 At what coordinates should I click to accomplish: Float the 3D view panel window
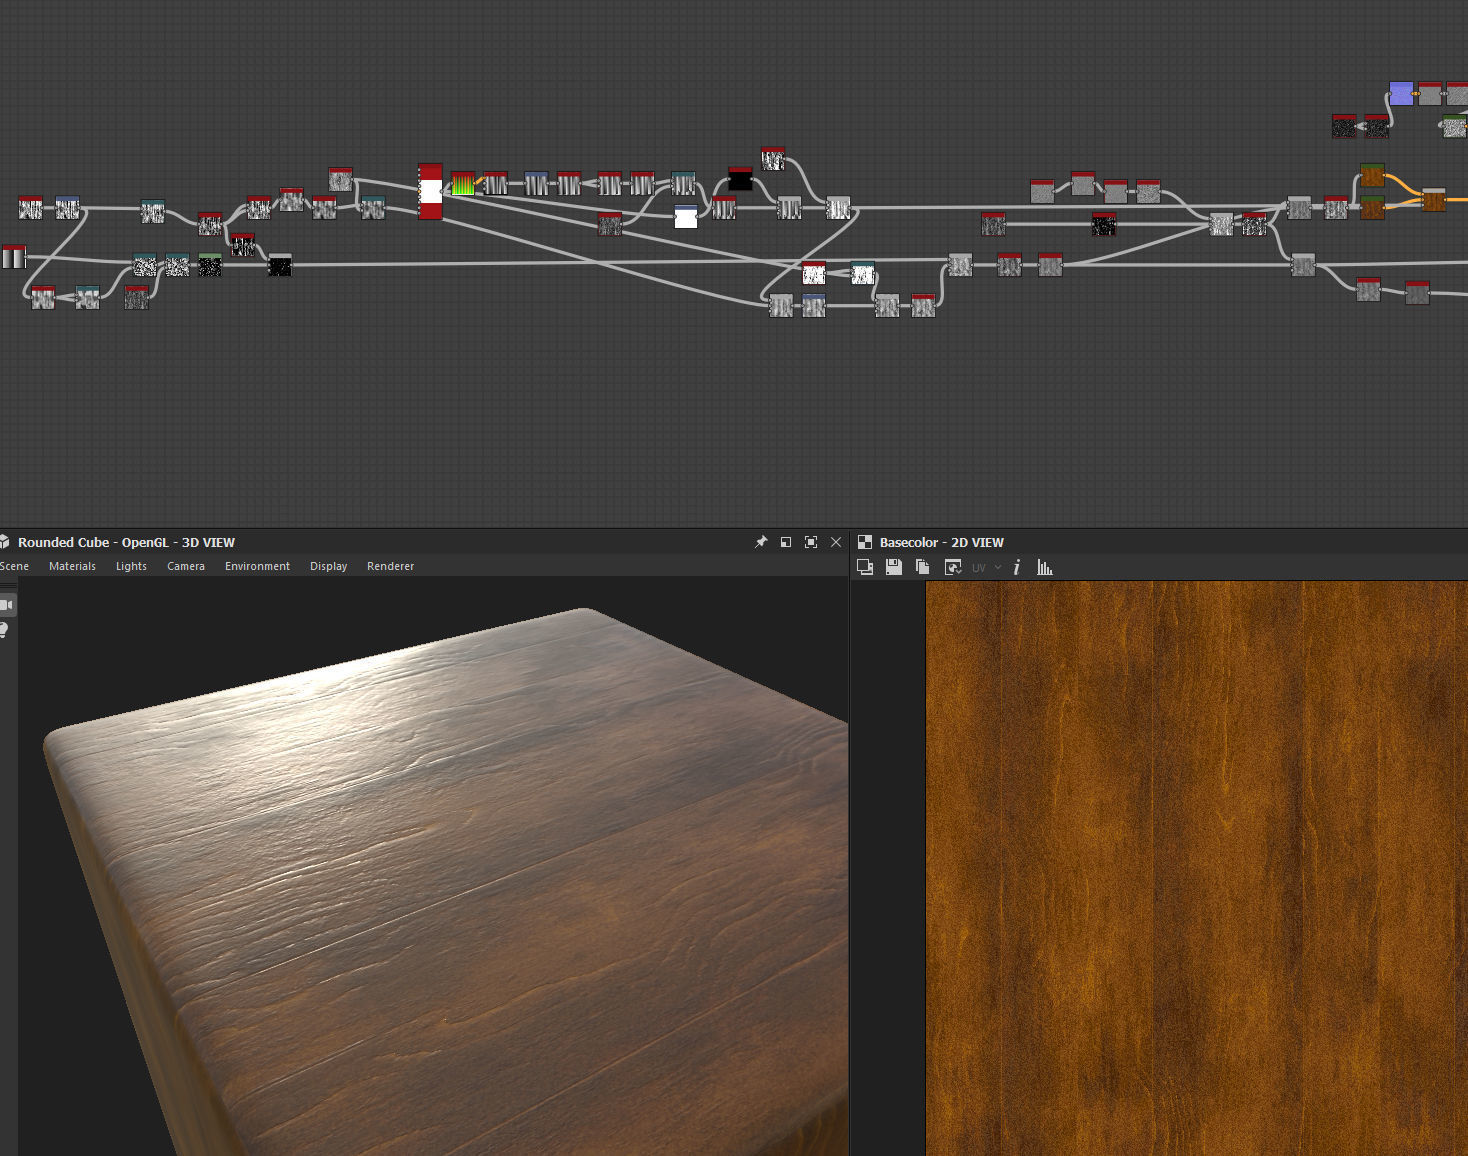point(786,542)
